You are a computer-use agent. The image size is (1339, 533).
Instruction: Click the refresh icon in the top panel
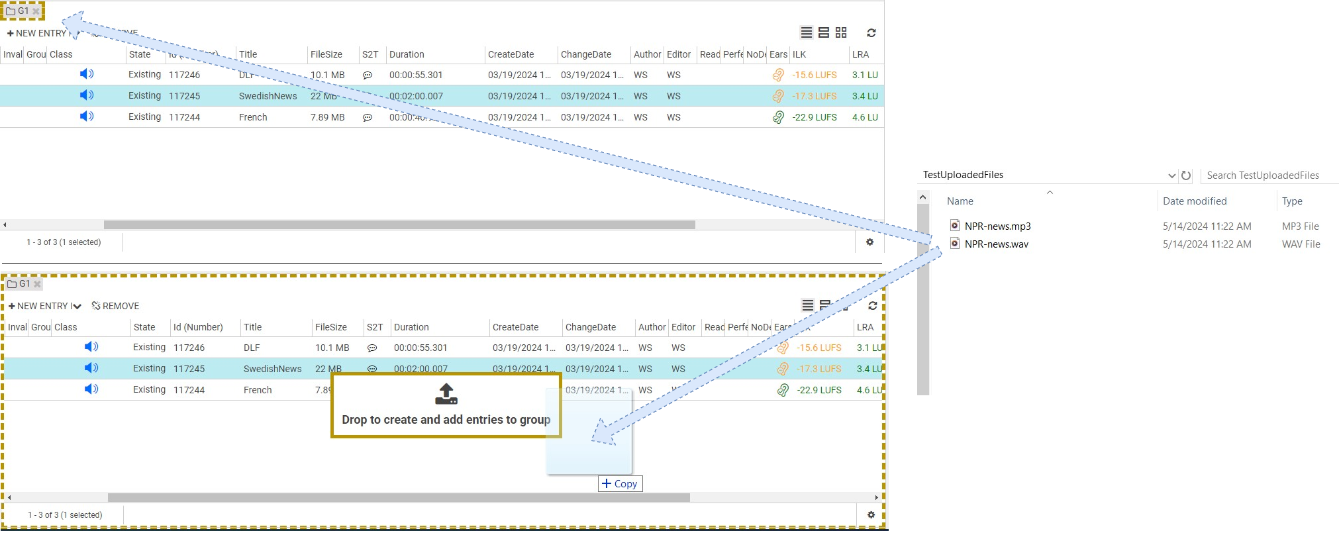[871, 33]
